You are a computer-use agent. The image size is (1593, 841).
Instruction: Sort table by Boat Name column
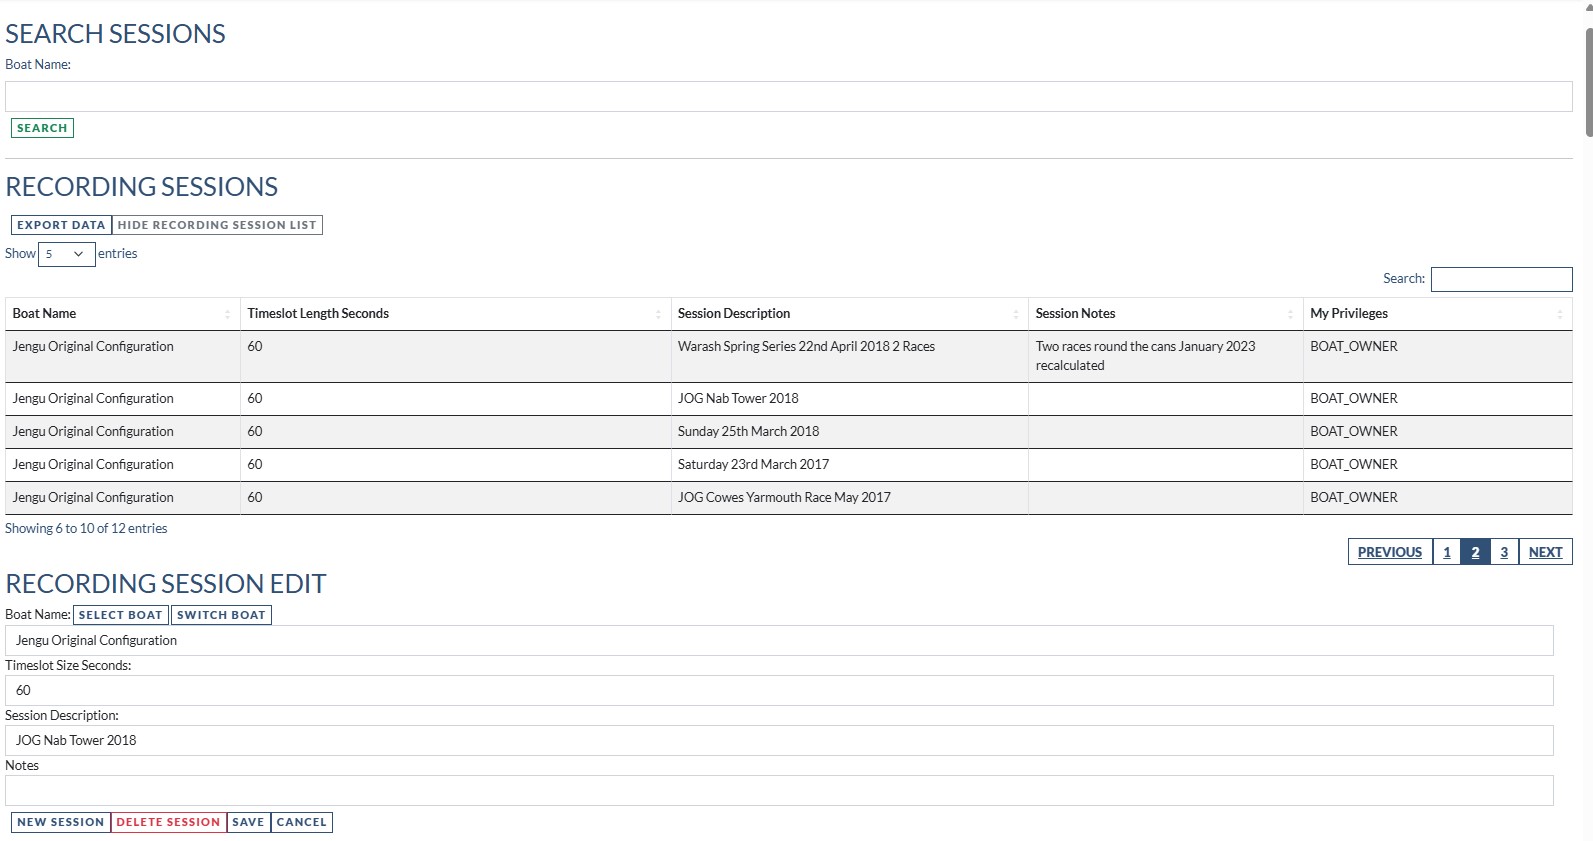[121, 314]
